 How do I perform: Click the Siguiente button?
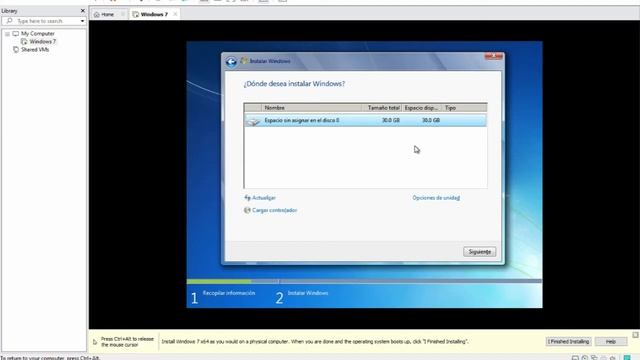coord(480,252)
